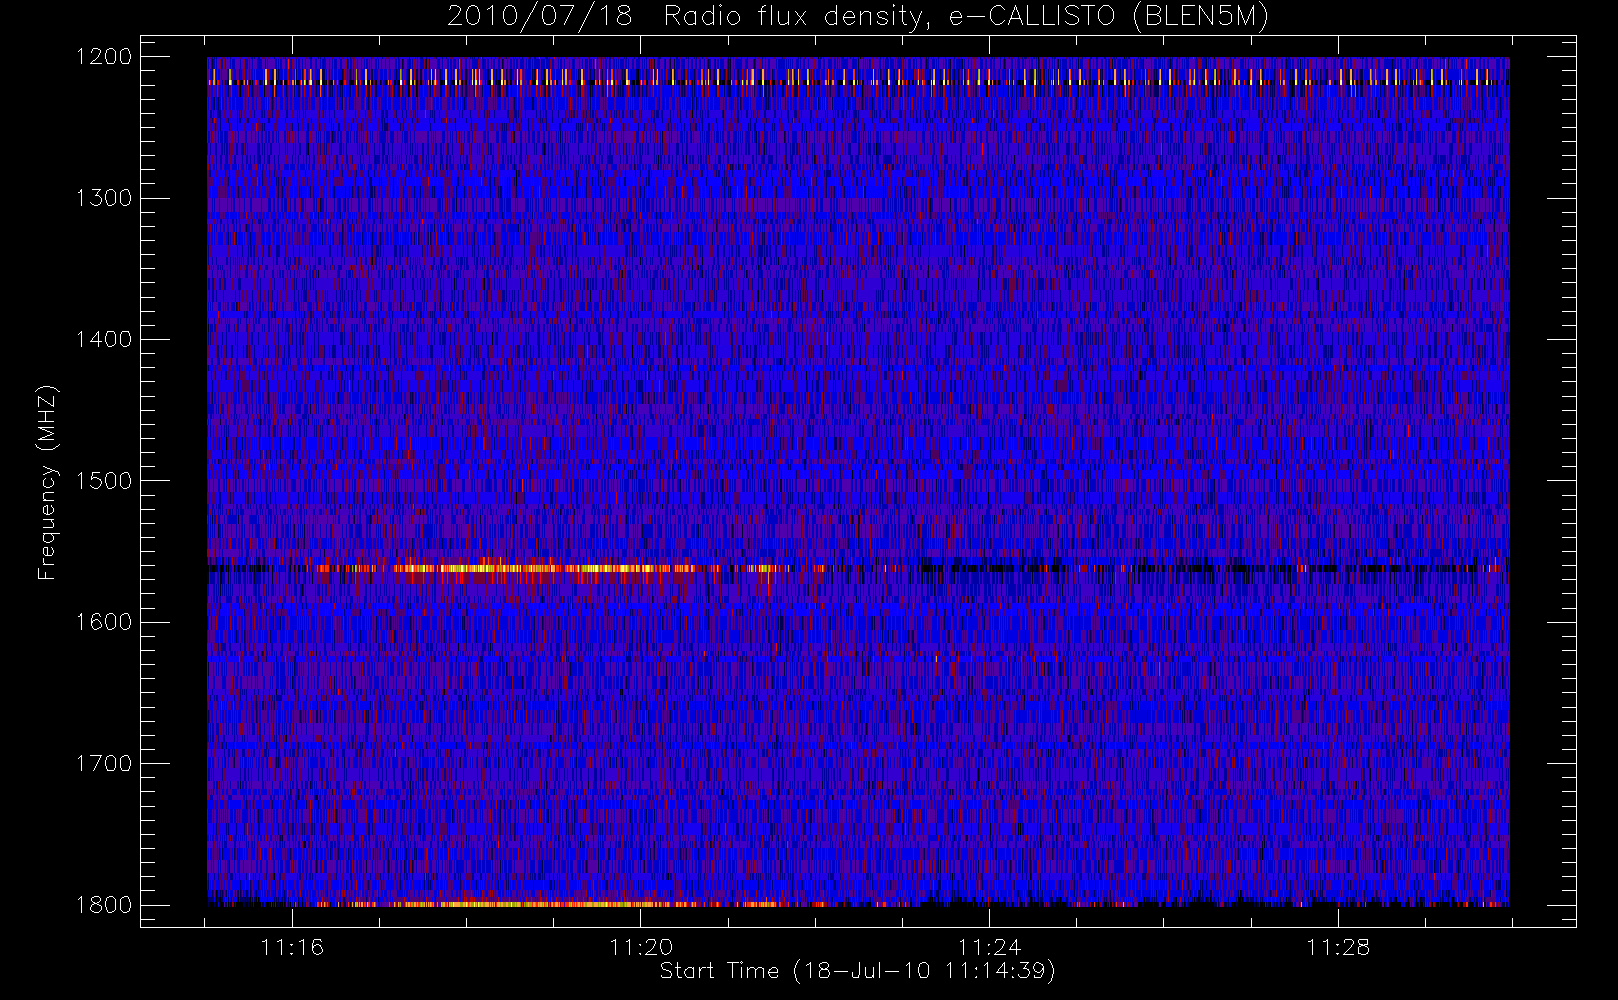Click the plot title "2010/07/18 Radio flux density, e-CALLISTO (BLEN5M)"
1618x1000 pixels.
click(858, 17)
